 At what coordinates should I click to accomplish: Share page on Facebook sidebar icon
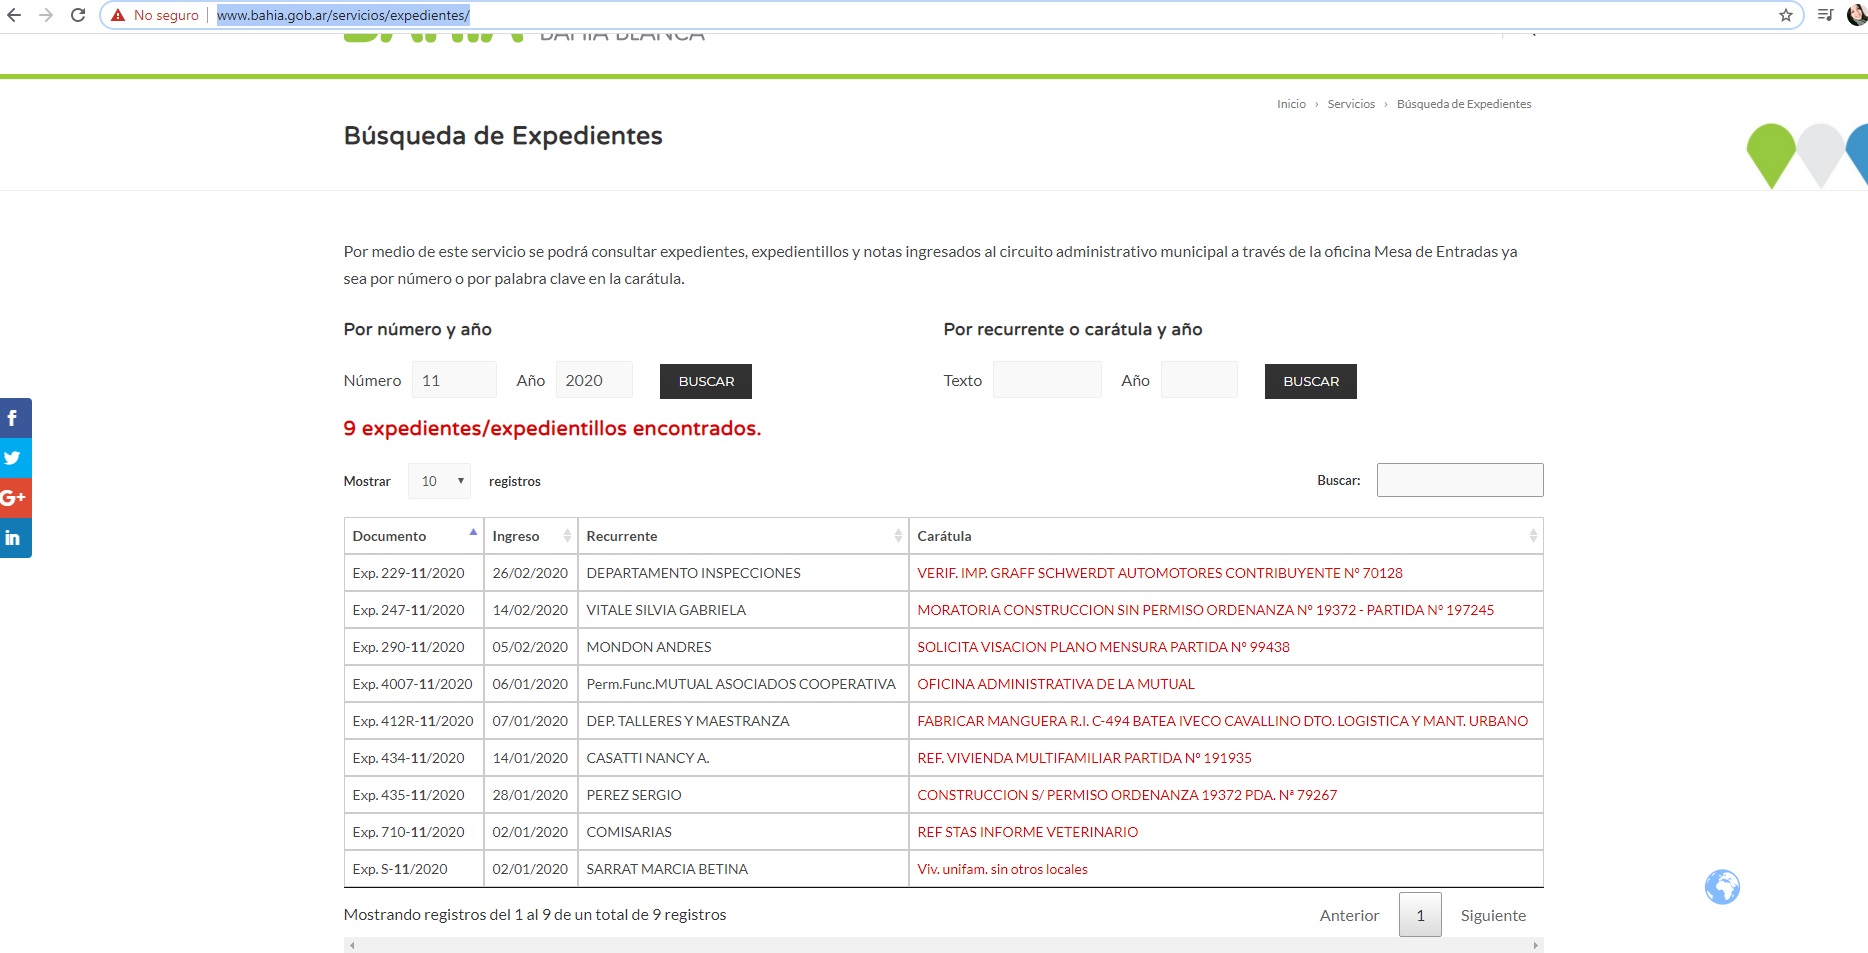pos(14,418)
